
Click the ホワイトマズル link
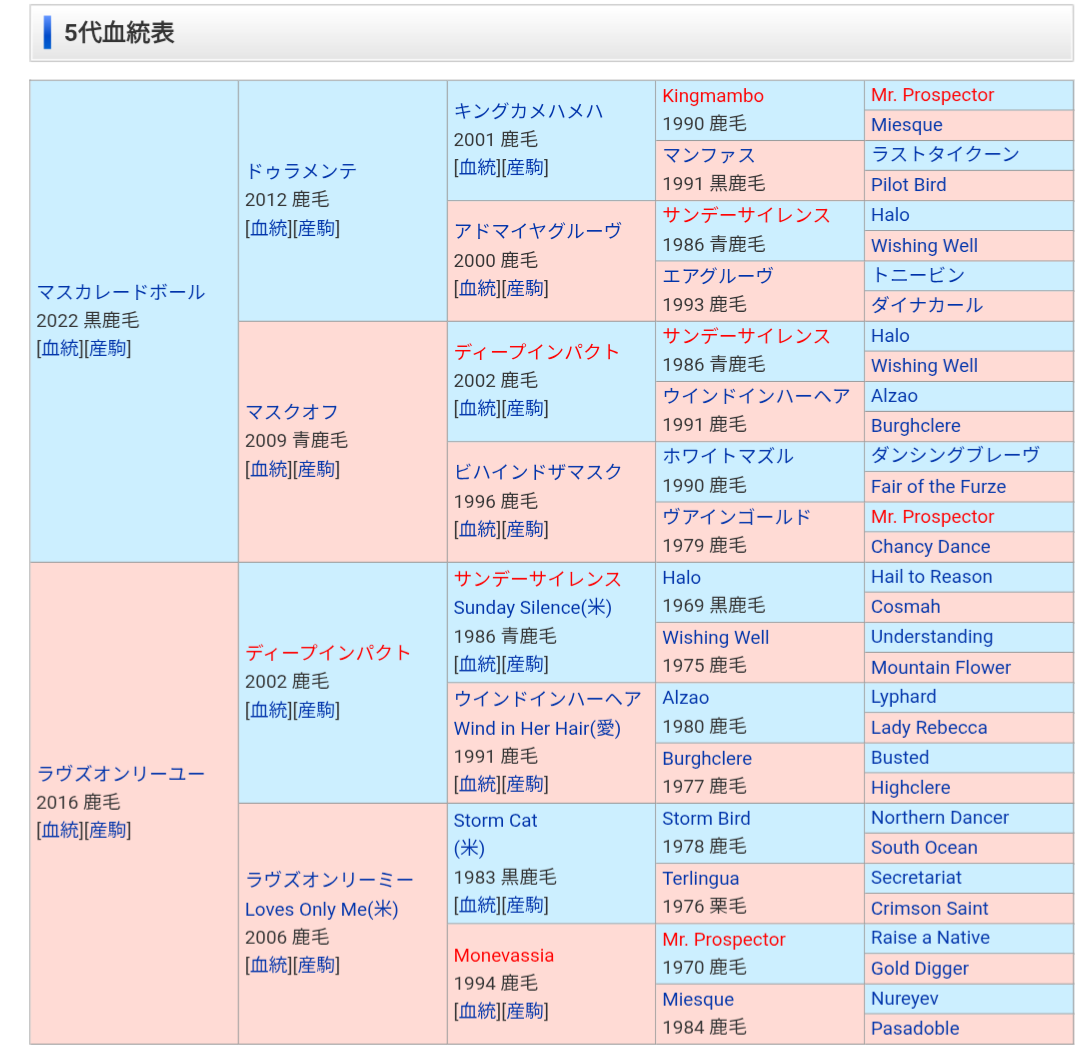[727, 456]
